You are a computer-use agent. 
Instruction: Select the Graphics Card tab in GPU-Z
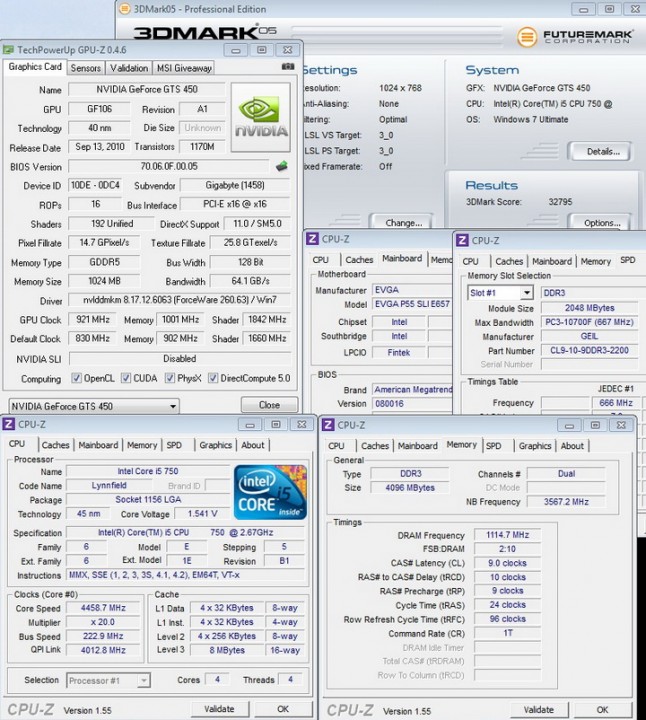tap(35, 67)
